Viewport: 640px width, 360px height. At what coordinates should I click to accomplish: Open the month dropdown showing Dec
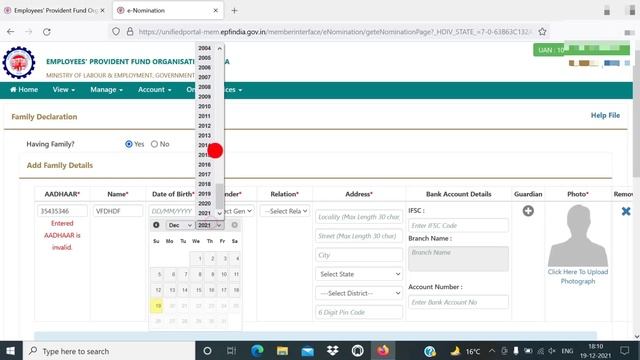click(180, 225)
